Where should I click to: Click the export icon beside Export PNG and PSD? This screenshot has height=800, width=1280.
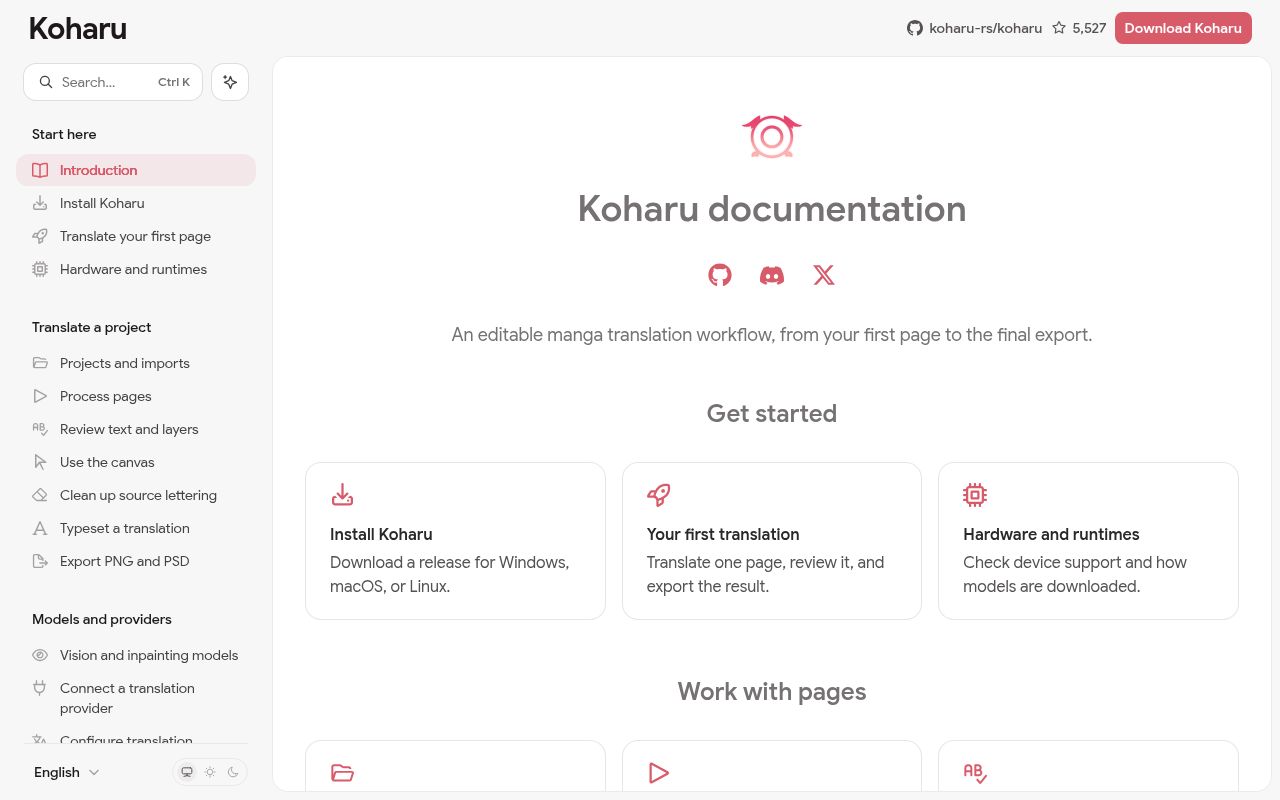click(40, 561)
